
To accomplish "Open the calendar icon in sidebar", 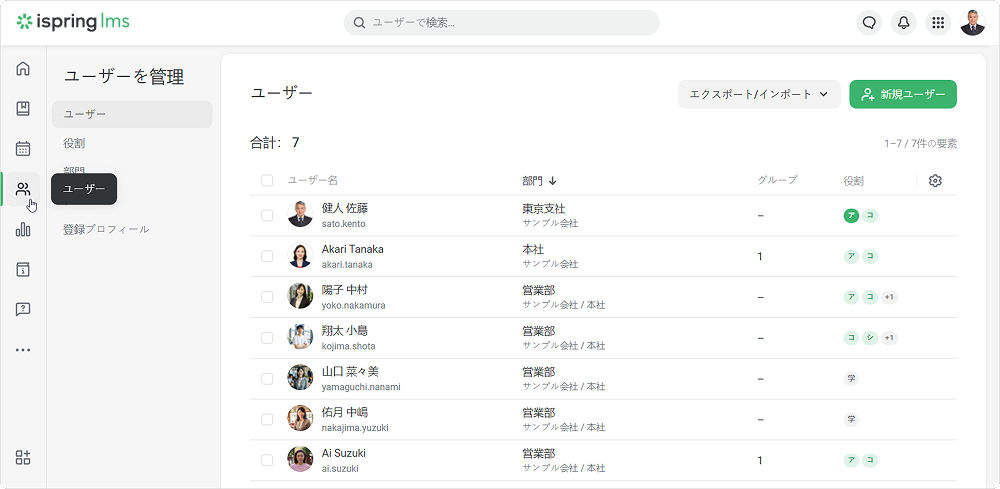I will [x=23, y=149].
